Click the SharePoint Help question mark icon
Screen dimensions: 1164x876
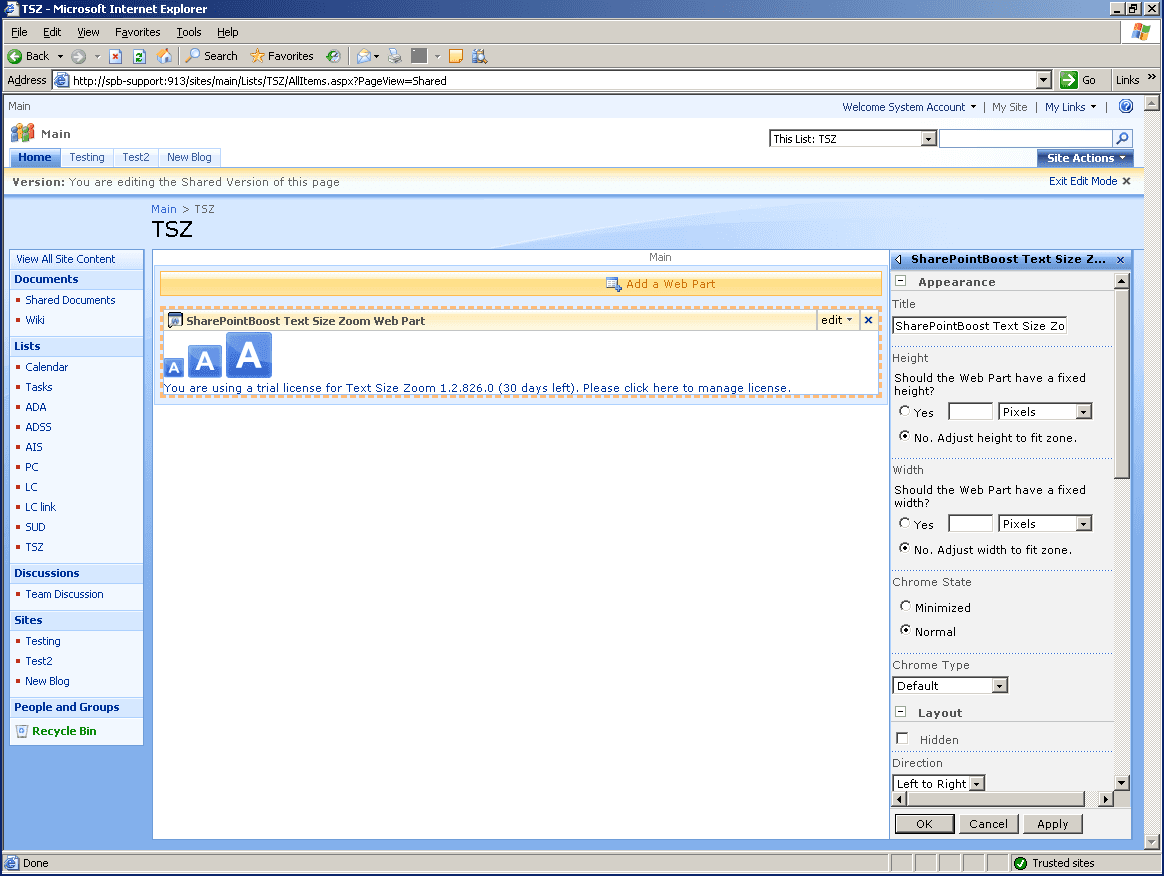coord(1125,106)
